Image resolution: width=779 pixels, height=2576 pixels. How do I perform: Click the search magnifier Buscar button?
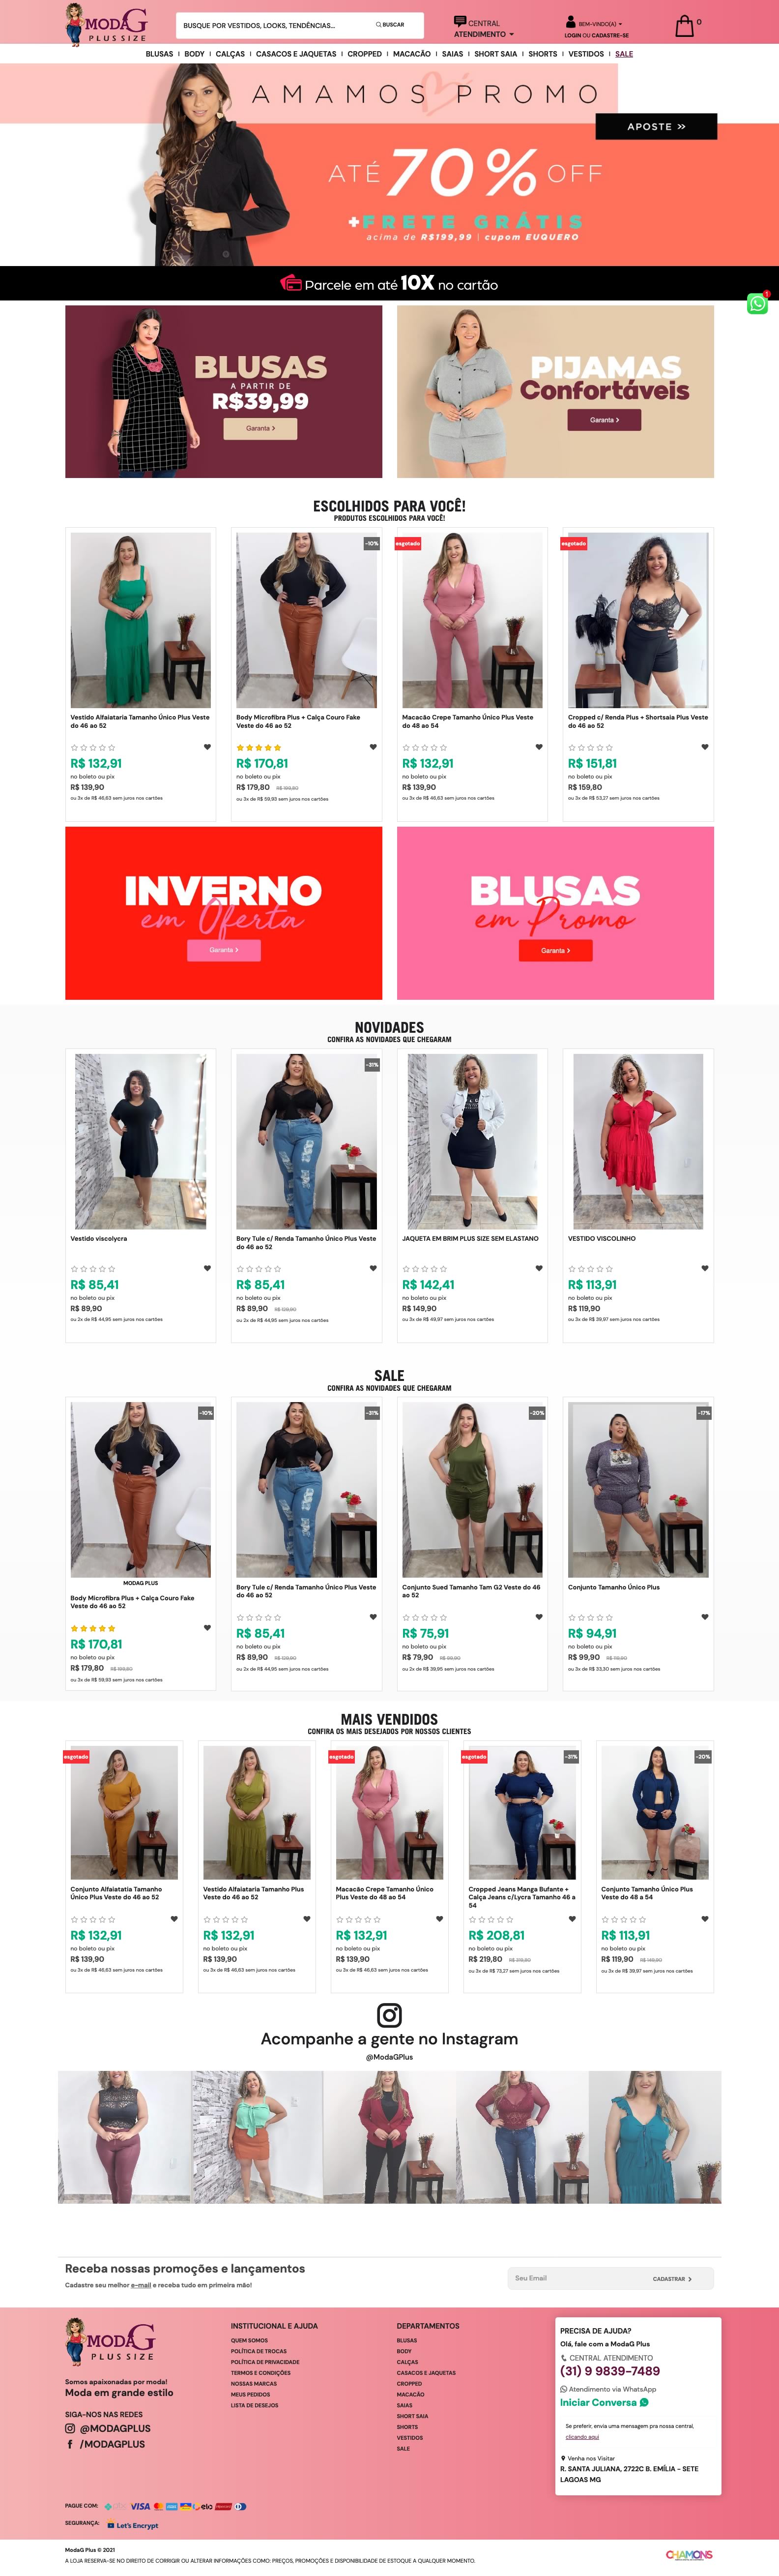390,25
